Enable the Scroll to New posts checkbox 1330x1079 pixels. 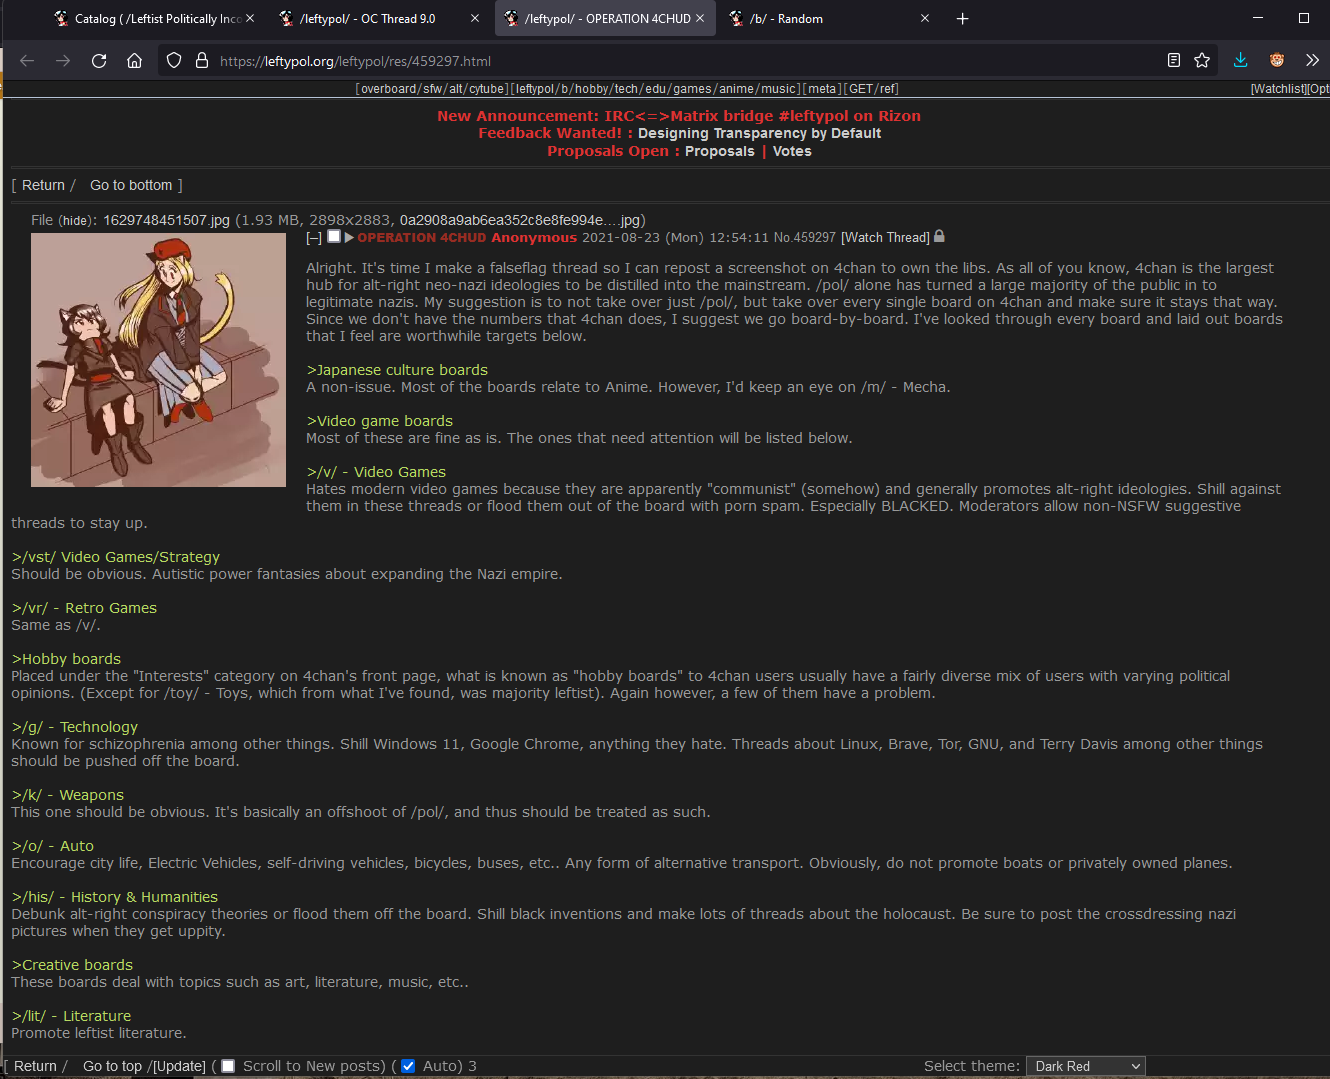[228, 1066]
